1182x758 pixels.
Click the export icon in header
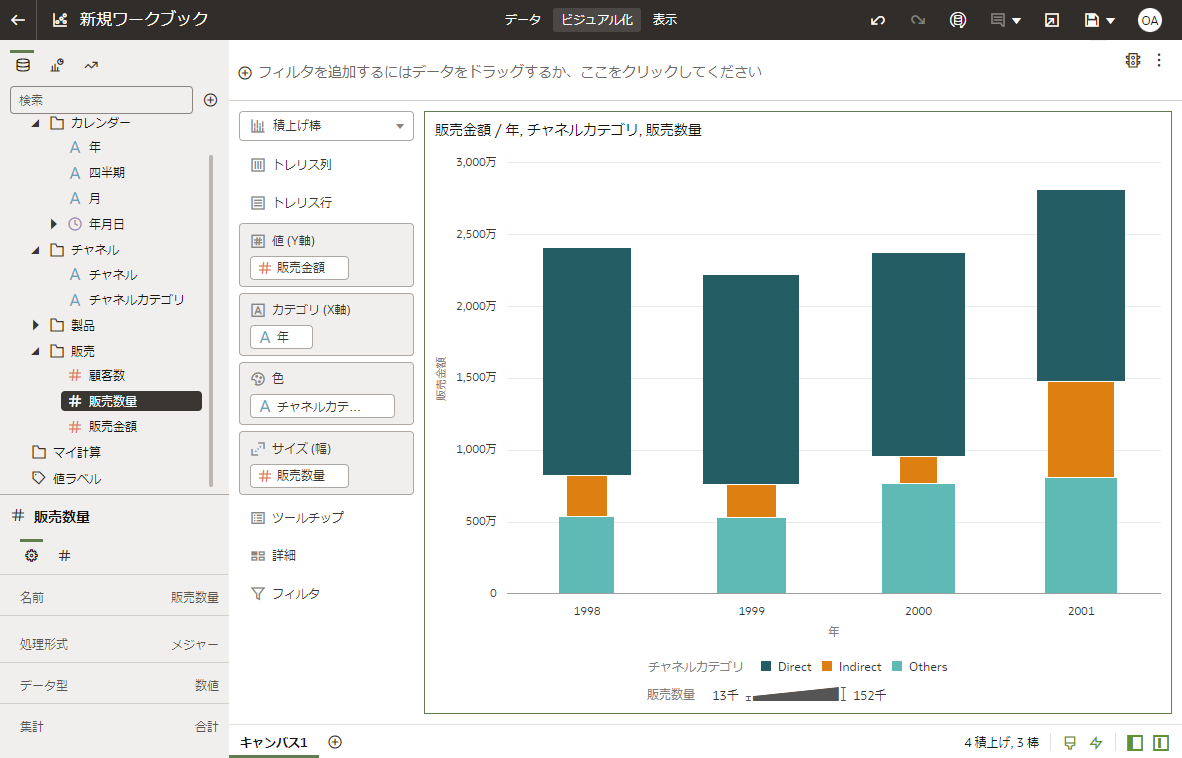tap(1052, 20)
